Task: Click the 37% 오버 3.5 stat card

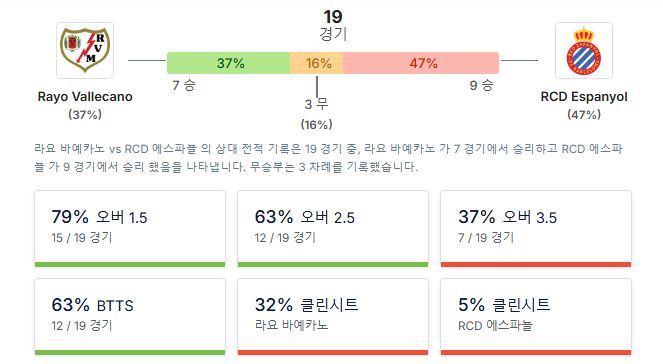Action: click(x=536, y=229)
